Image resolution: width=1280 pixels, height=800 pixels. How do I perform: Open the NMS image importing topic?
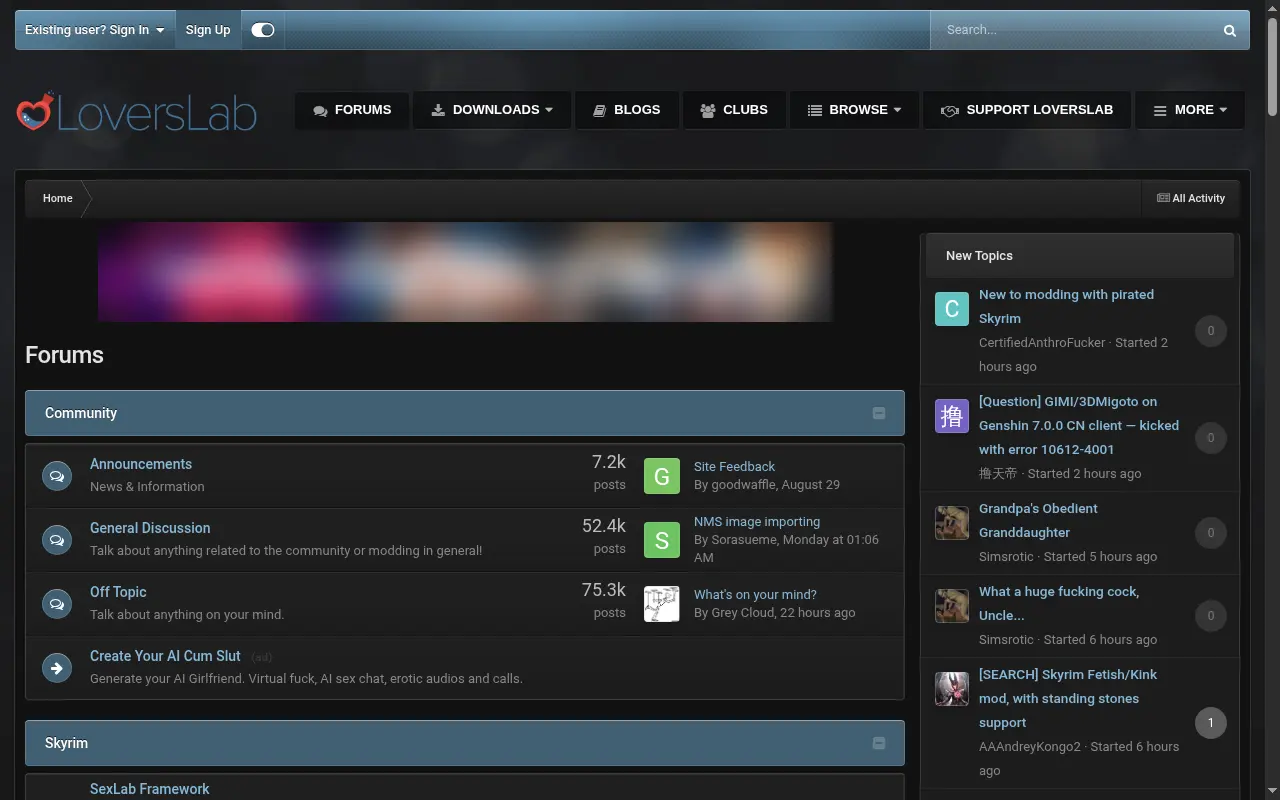[x=757, y=521]
